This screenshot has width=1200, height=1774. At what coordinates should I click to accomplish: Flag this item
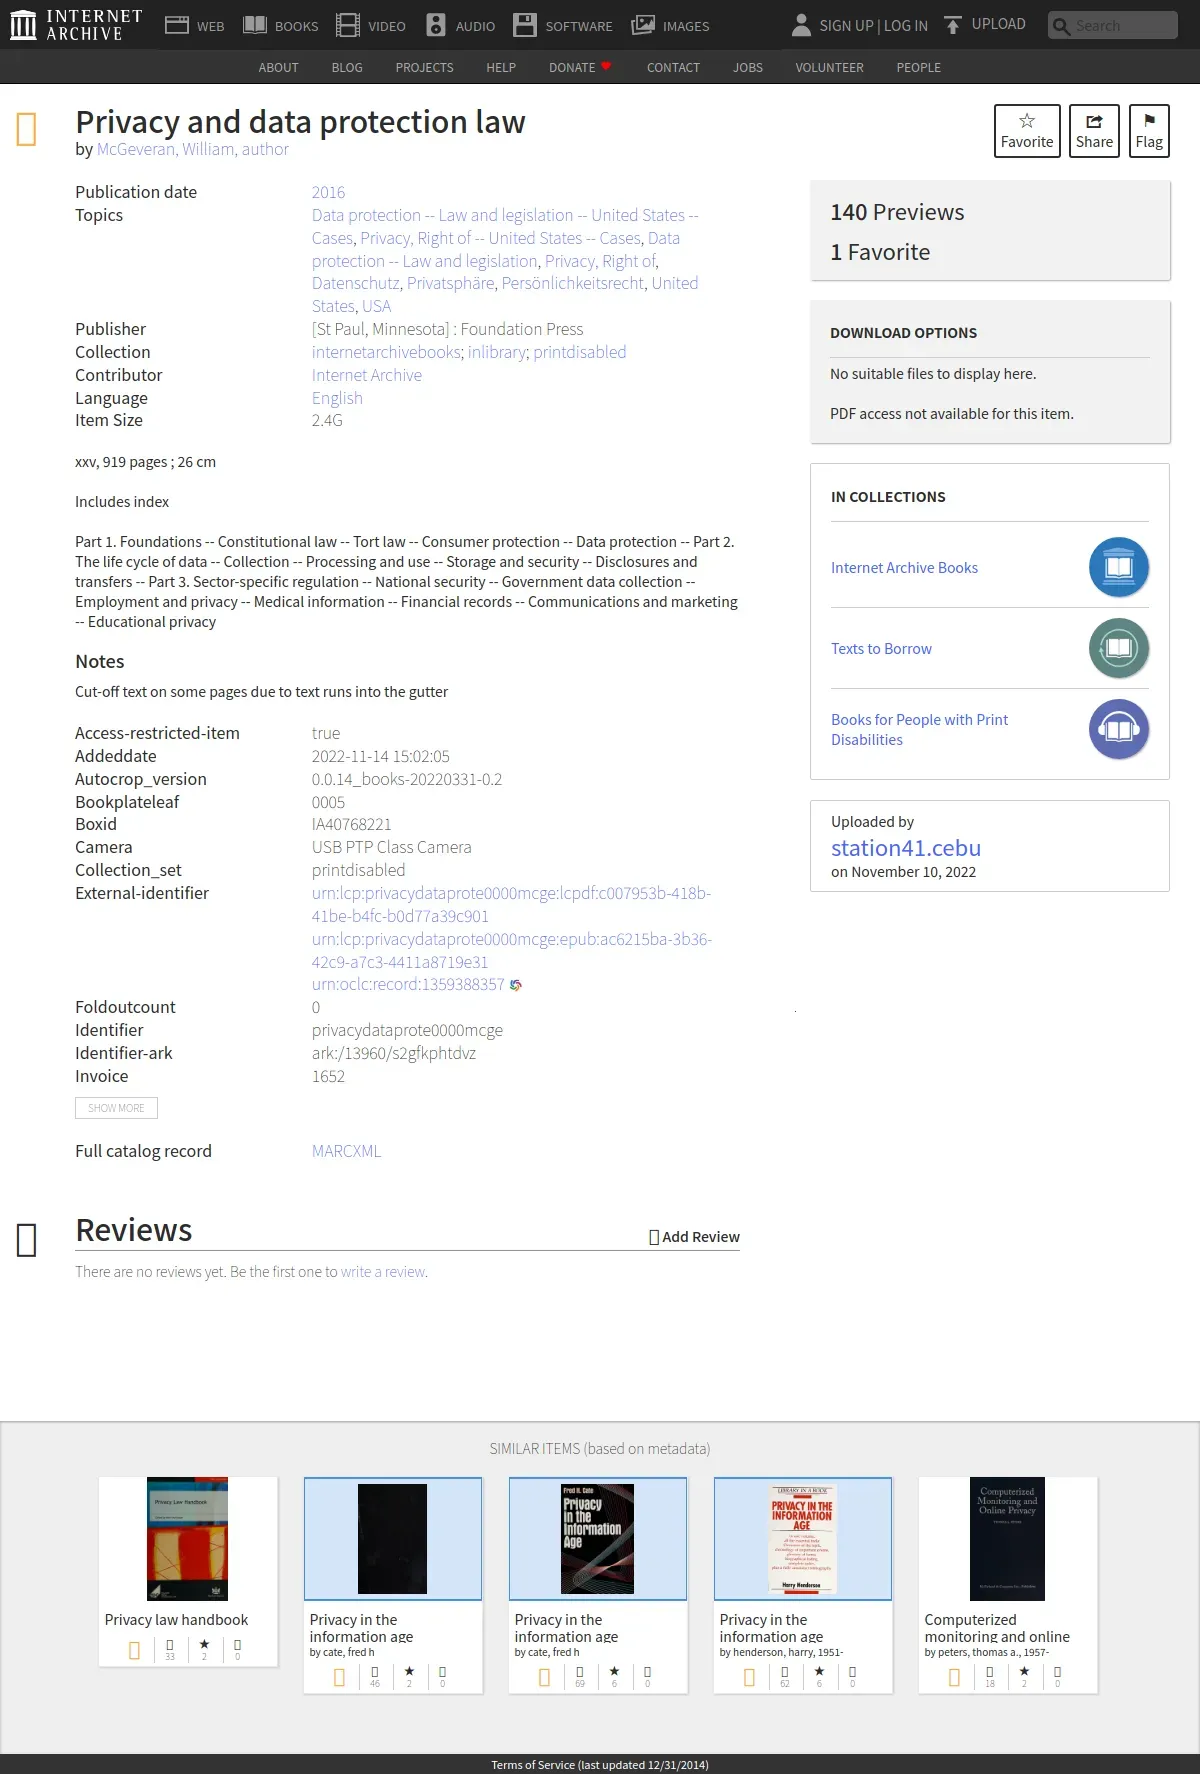coord(1149,131)
